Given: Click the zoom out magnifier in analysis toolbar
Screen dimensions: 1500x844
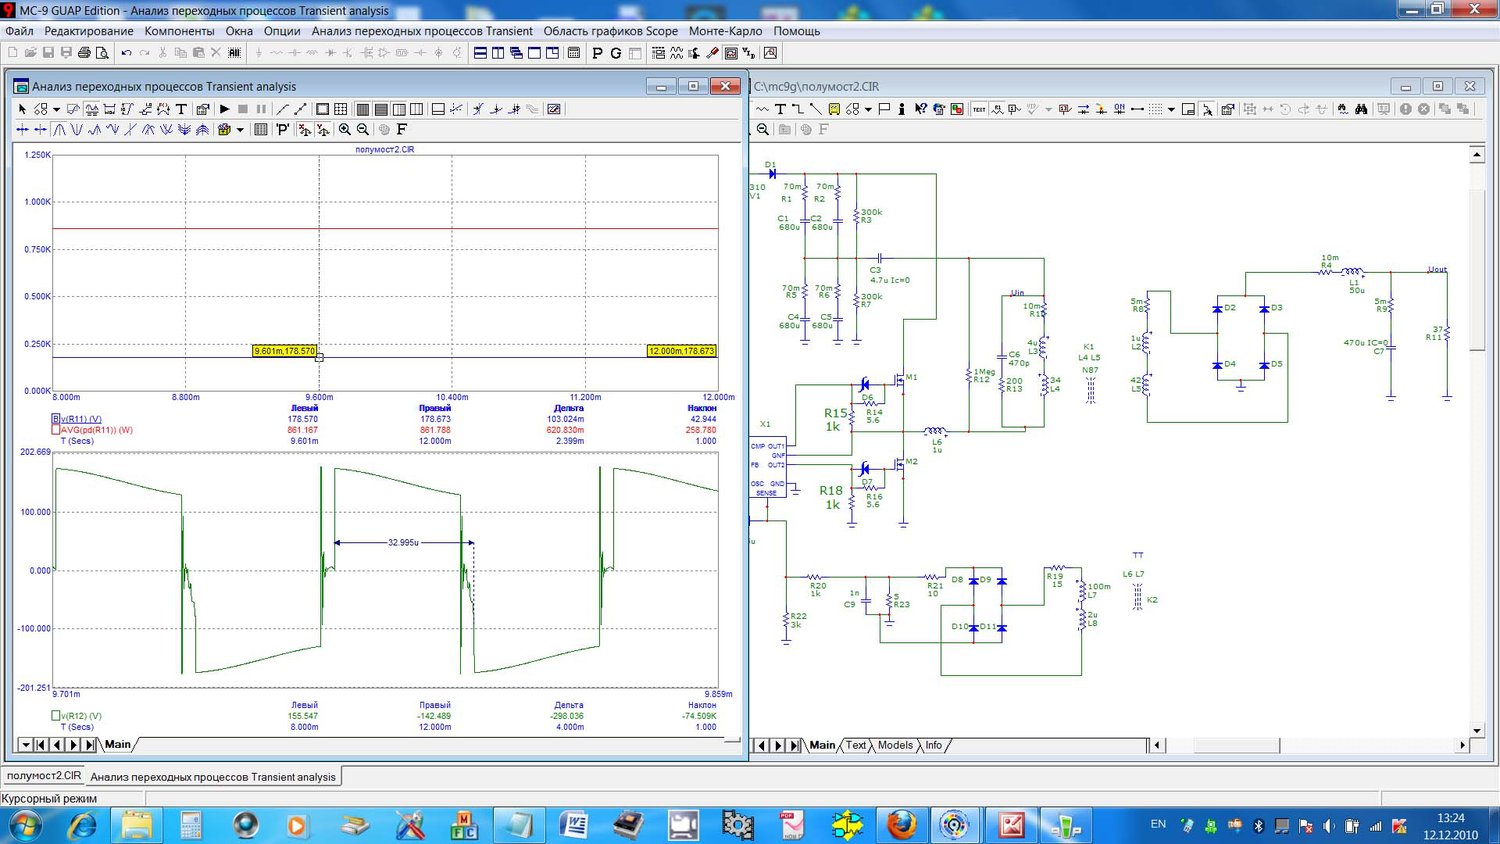Looking at the screenshot, I should click(x=363, y=129).
